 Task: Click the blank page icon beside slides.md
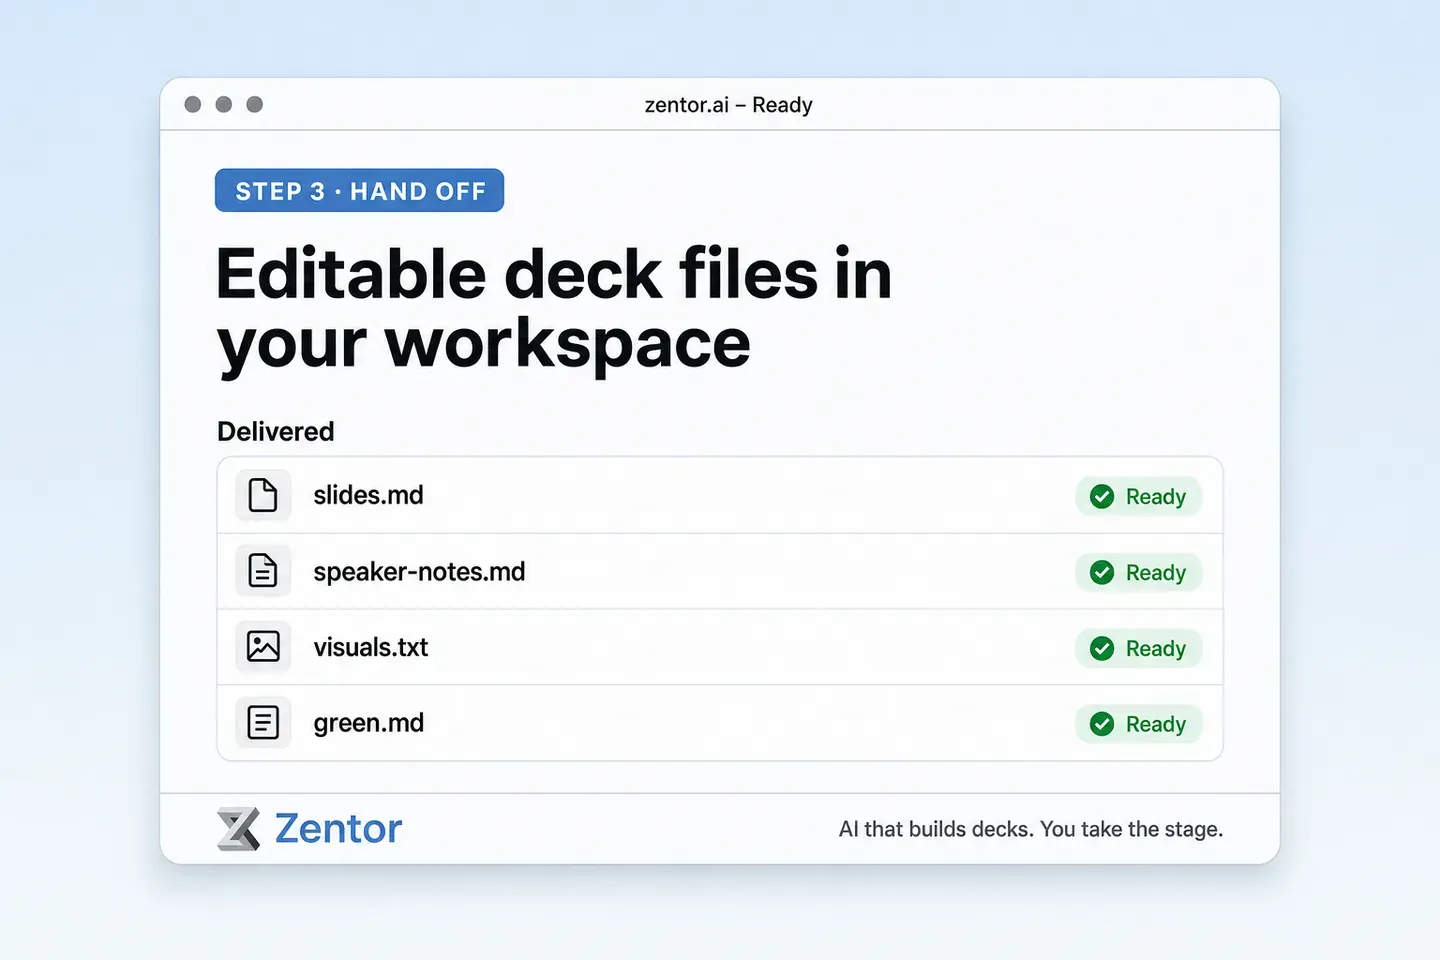[x=263, y=495]
